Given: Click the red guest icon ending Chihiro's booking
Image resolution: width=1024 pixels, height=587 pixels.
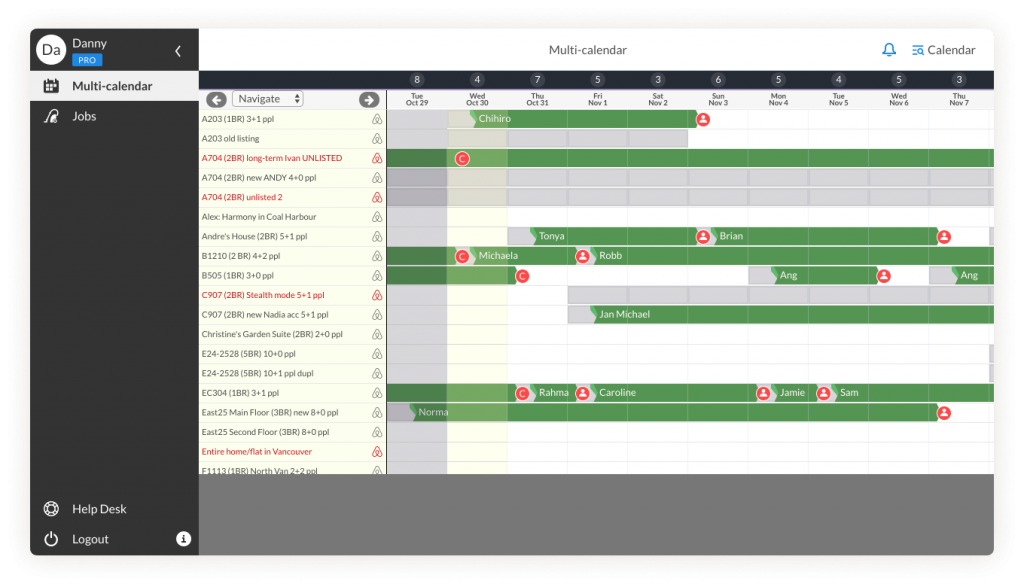Looking at the screenshot, I should 702,118.
